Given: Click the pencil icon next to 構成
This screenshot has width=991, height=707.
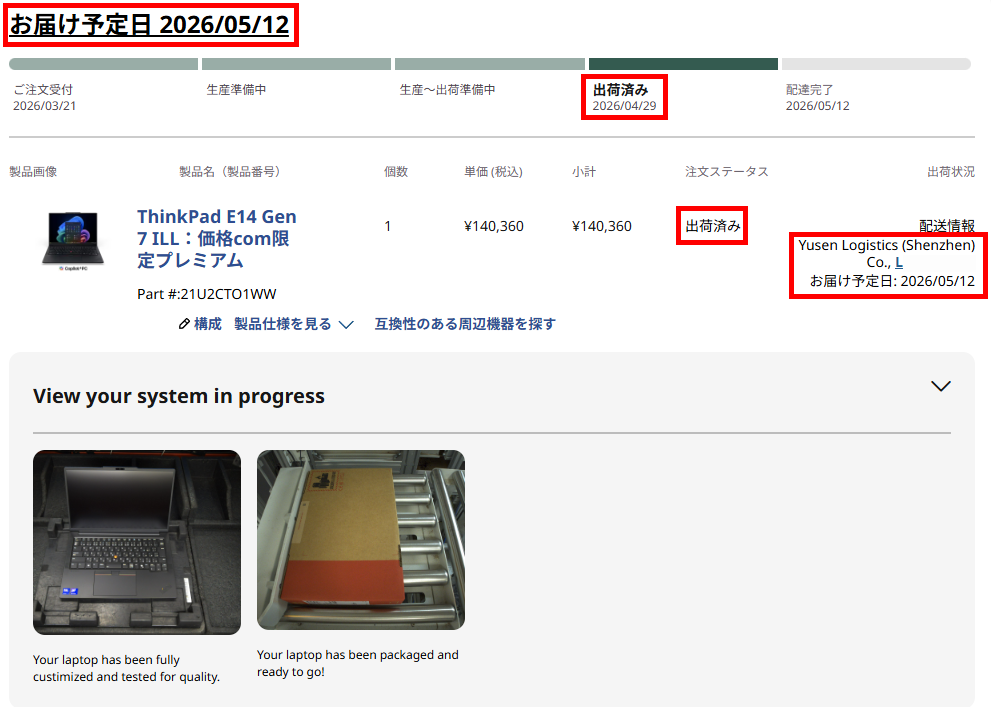Looking at the screenshot, I should 184,324.
